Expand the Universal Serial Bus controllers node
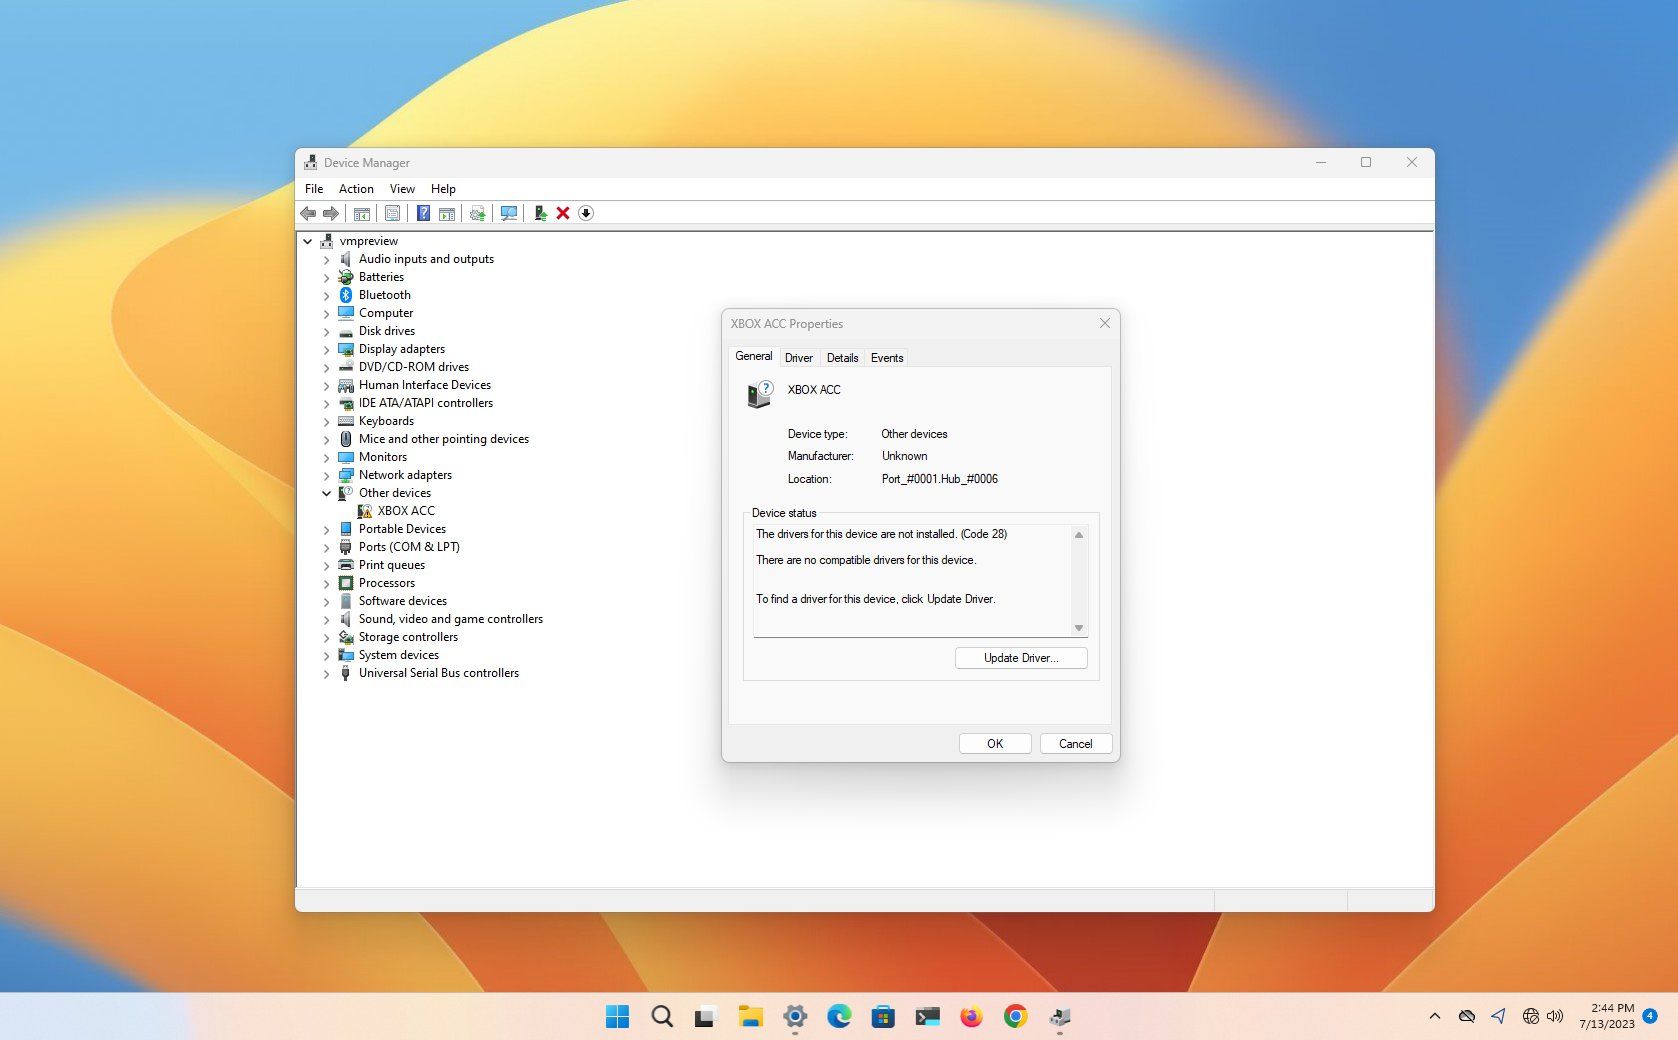The height and width of the screenshot is (1040, 1678). point(326,673)
